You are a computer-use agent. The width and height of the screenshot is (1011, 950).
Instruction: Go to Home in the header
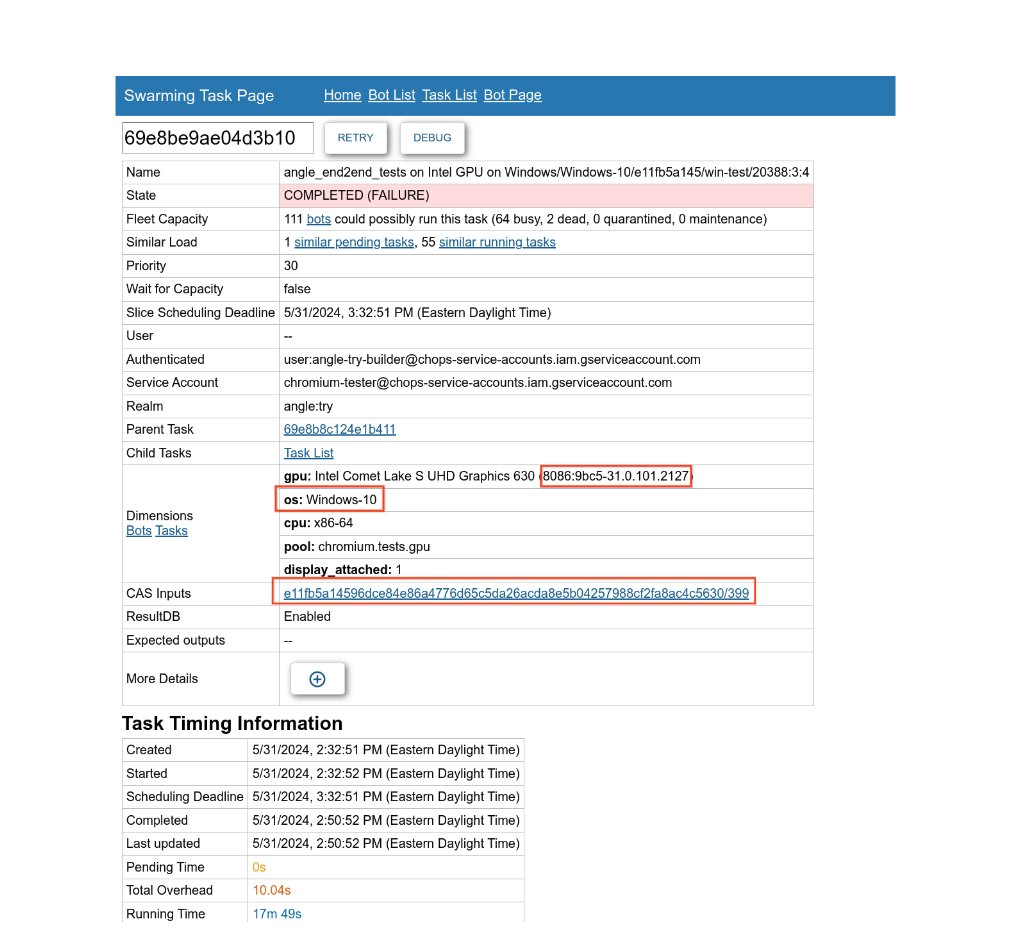tap(342, 95)
